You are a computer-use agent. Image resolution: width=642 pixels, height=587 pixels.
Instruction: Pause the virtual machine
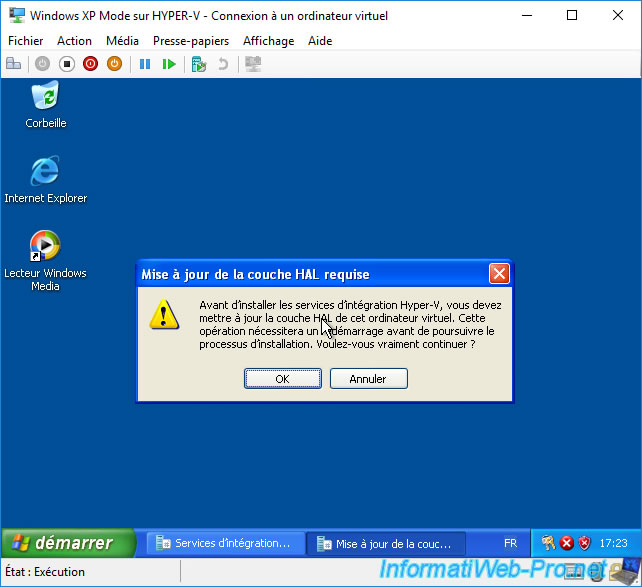pos(145,64)
